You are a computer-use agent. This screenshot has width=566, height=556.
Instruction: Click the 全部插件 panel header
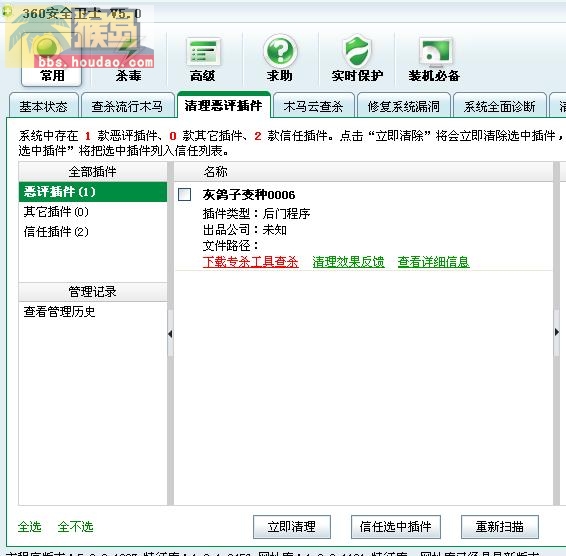[93, 171]
